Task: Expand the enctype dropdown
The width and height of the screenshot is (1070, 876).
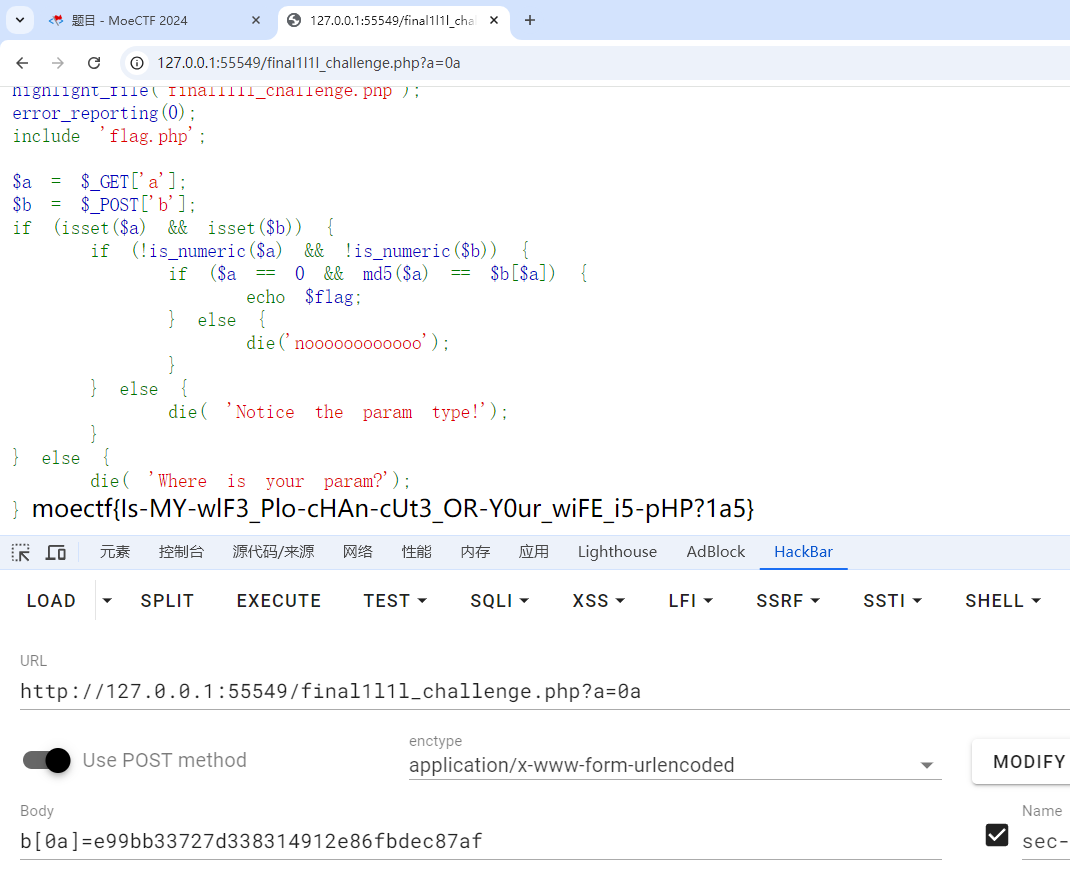Action: [925, 765]
